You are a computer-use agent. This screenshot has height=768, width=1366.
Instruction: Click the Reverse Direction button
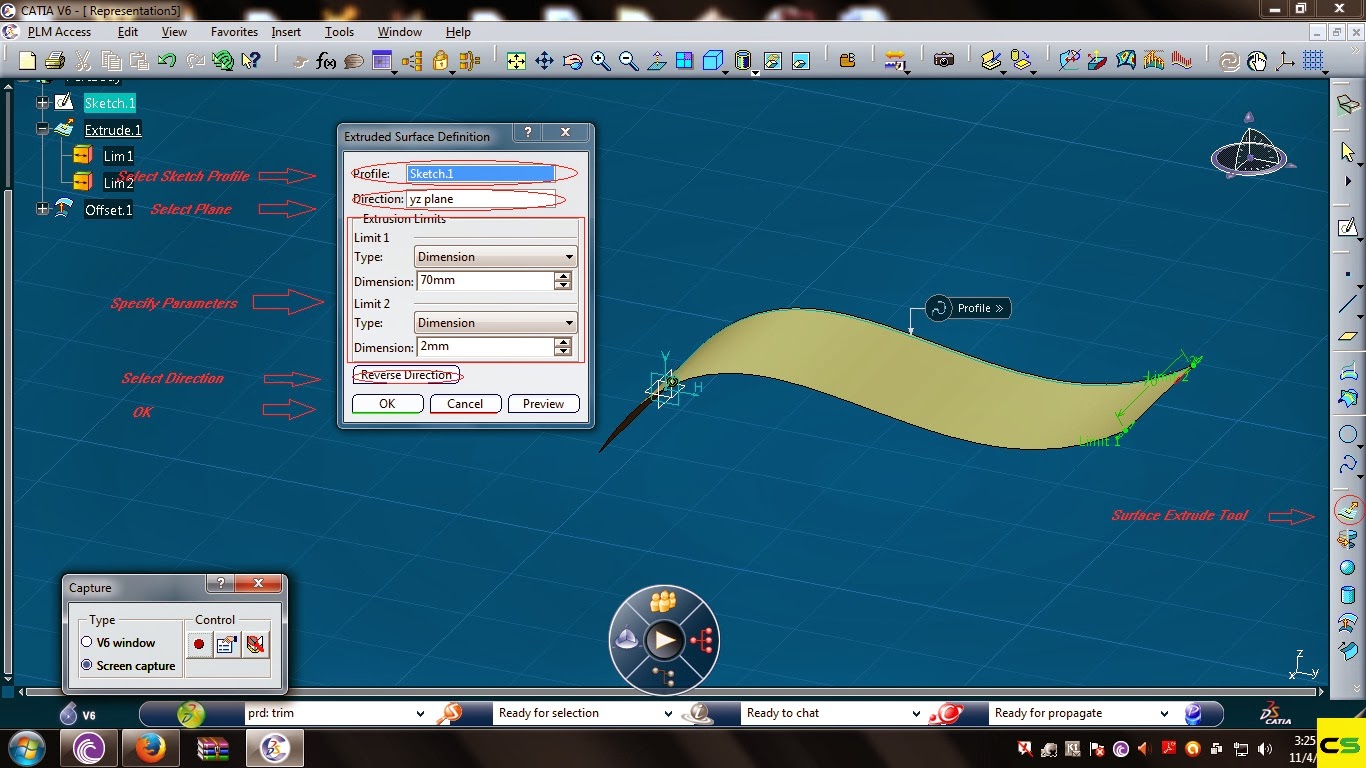pyautogui.click(x=406, y=375)
